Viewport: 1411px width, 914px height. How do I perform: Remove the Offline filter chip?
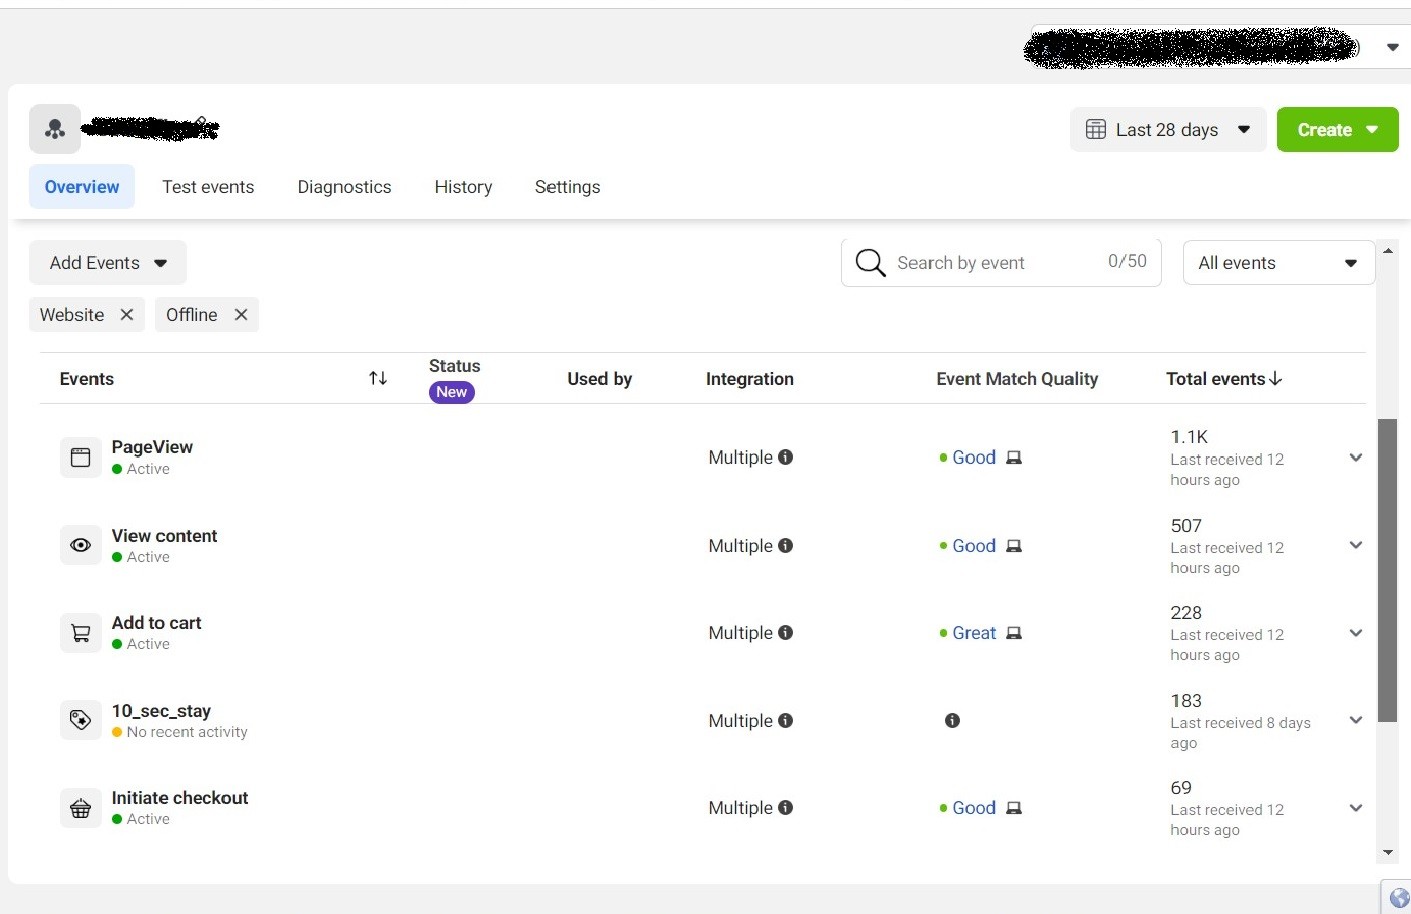pos(241,314)
